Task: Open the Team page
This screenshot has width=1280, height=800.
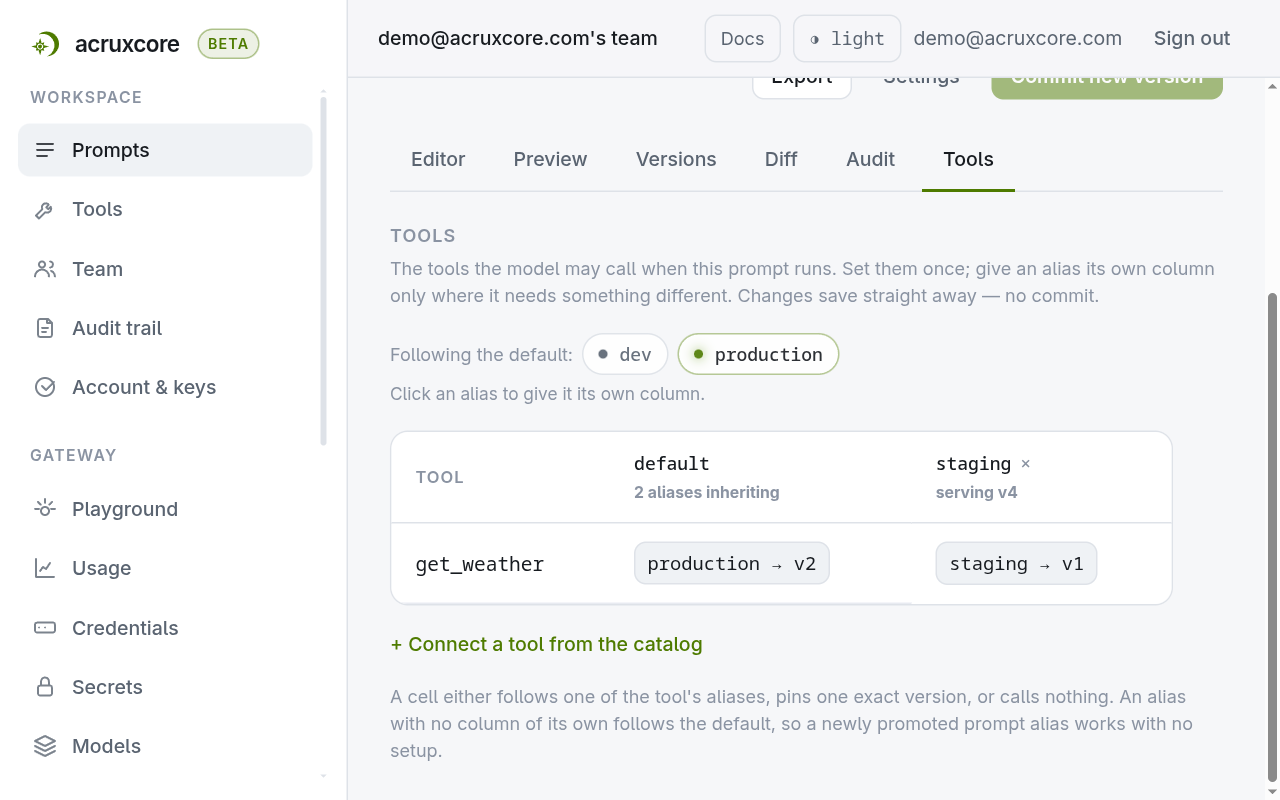Action: [x=165, y=269]
